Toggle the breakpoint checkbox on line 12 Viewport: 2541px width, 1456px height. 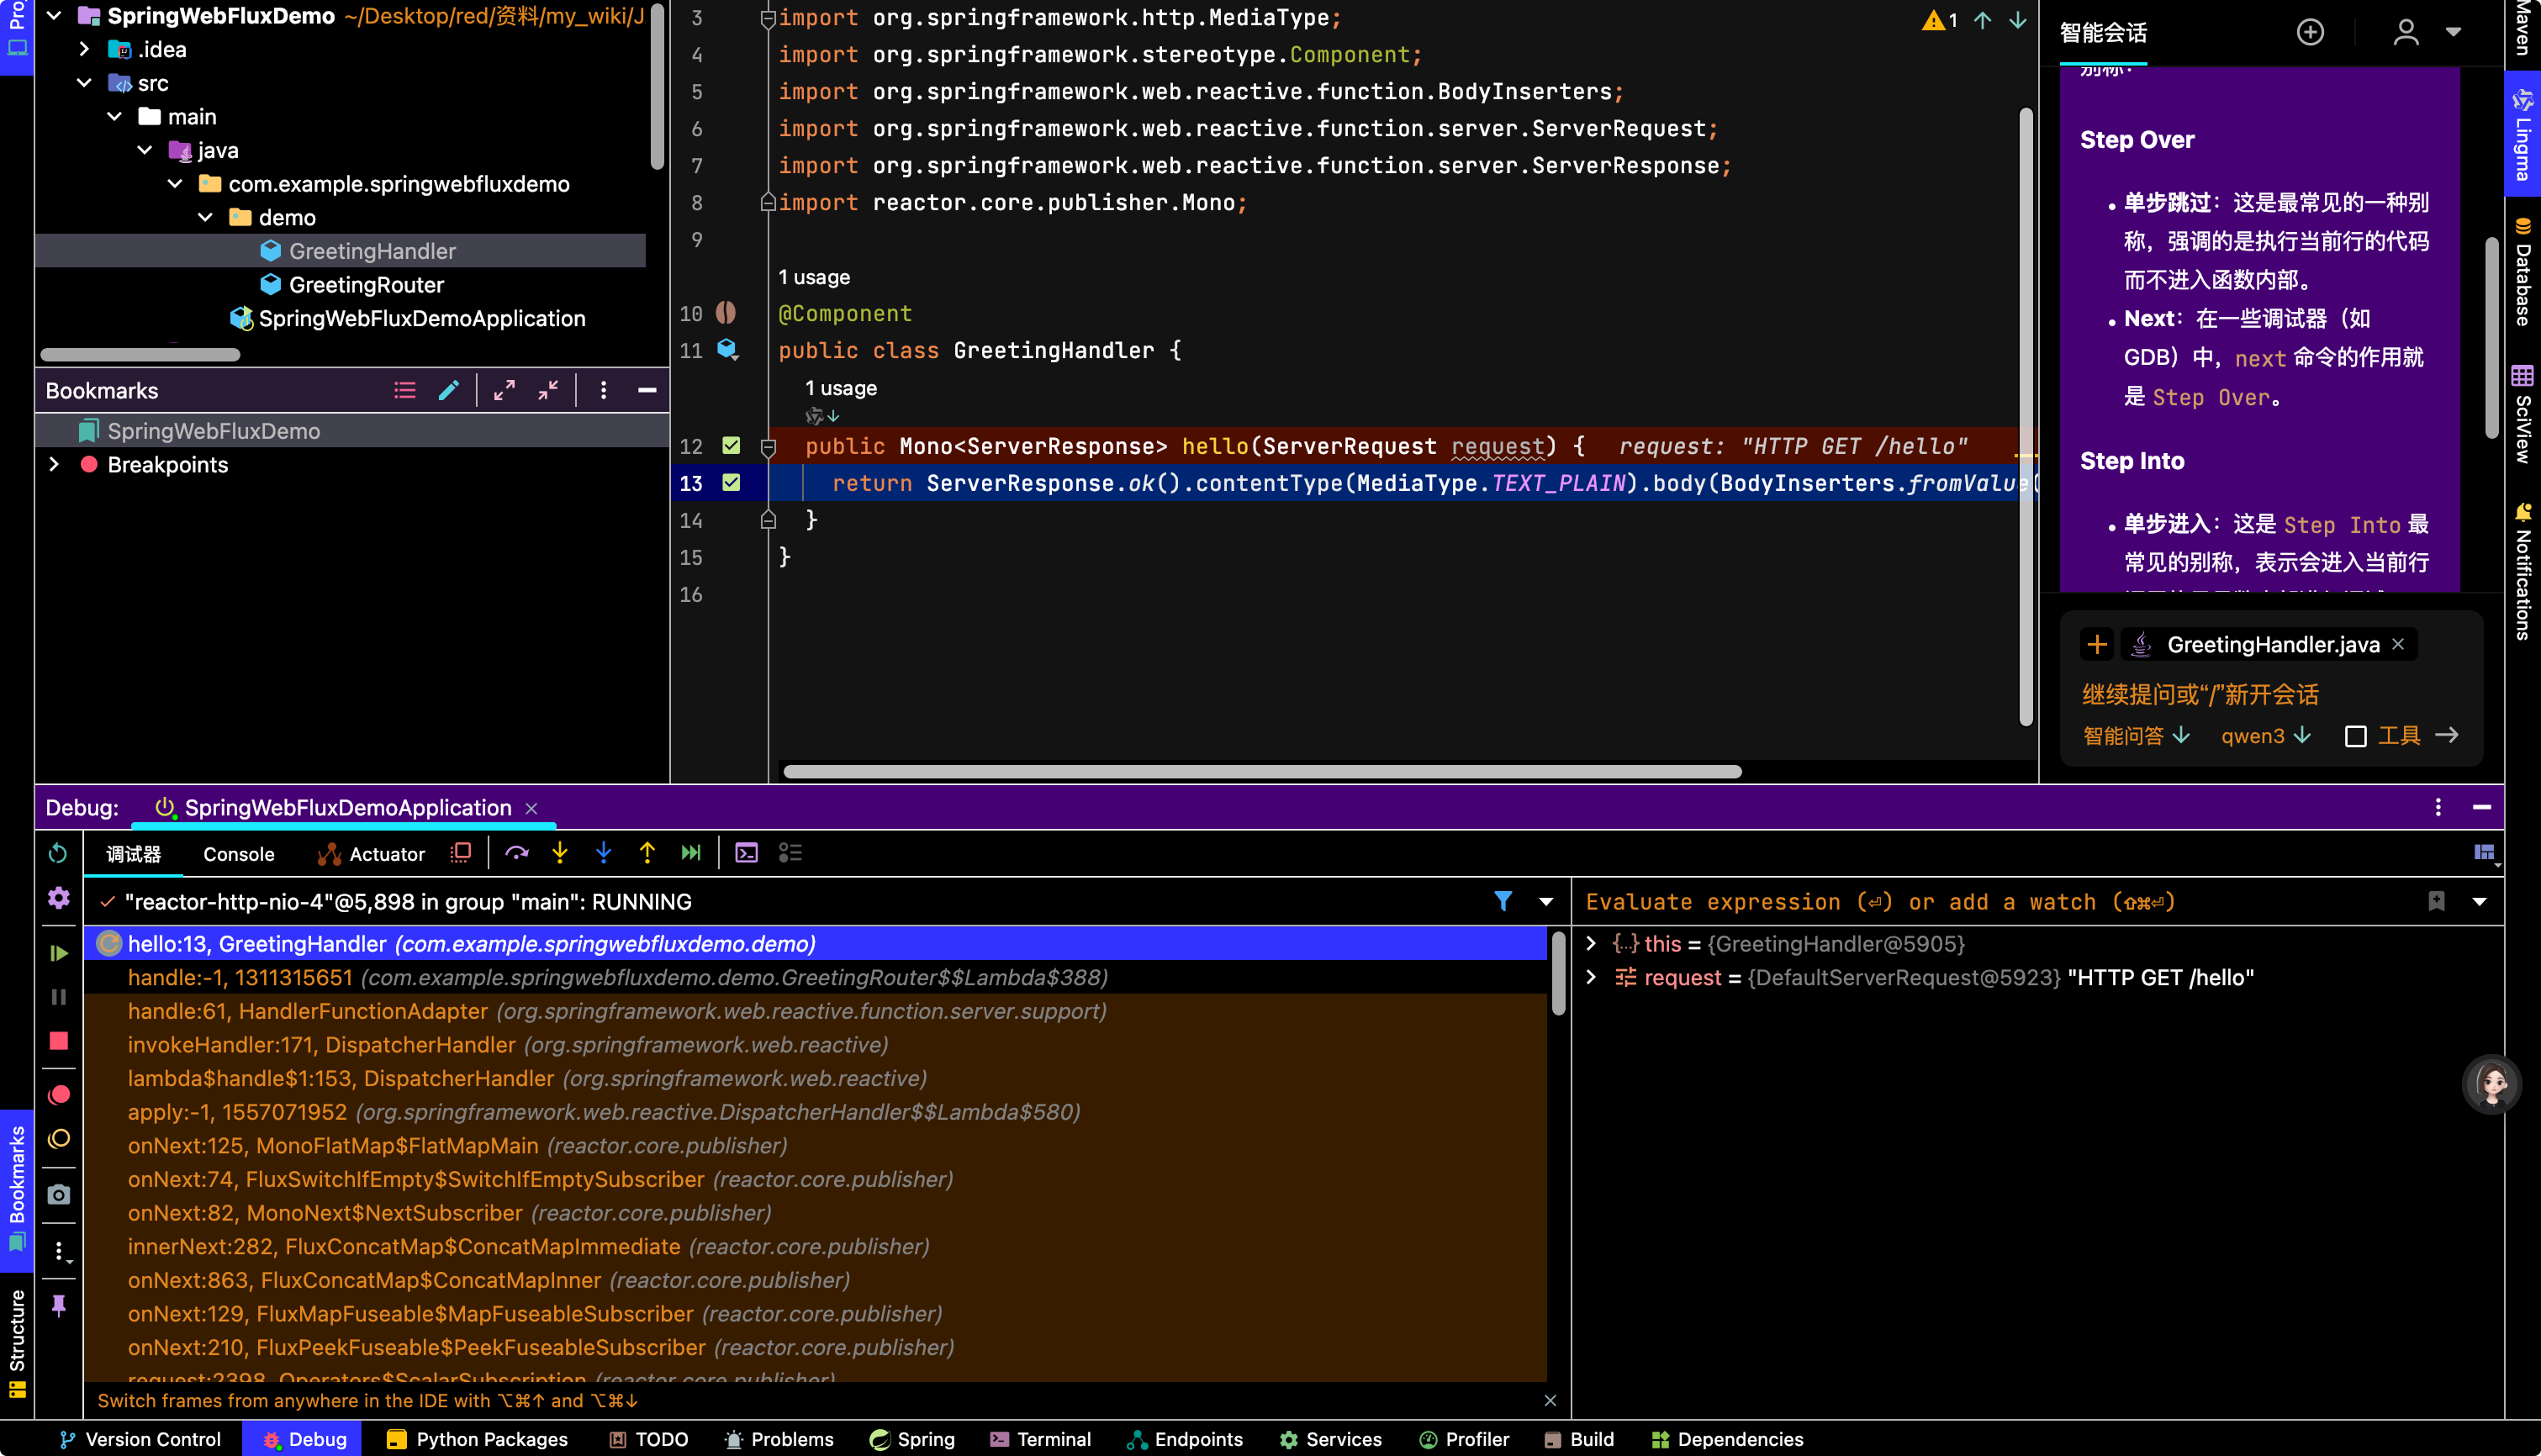pos(731,446)
